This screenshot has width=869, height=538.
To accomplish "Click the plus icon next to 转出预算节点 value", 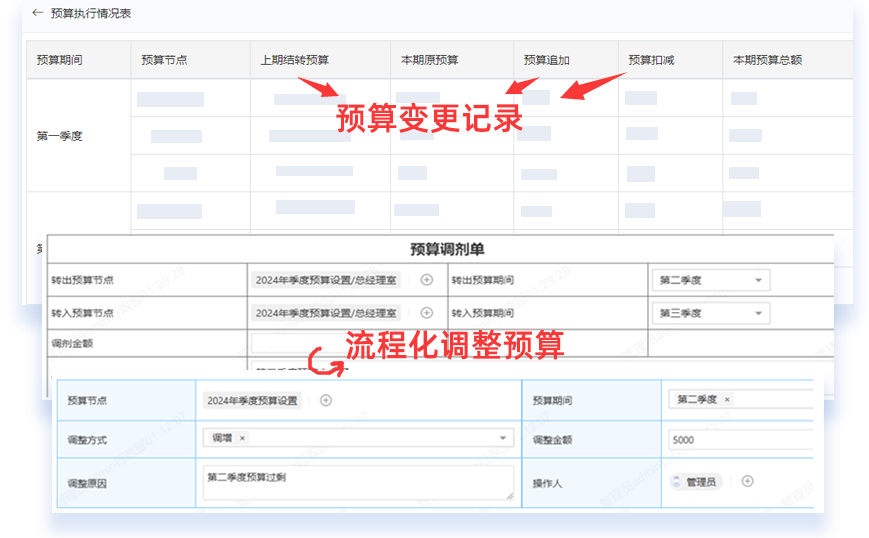I will click(x=427, y=281).
